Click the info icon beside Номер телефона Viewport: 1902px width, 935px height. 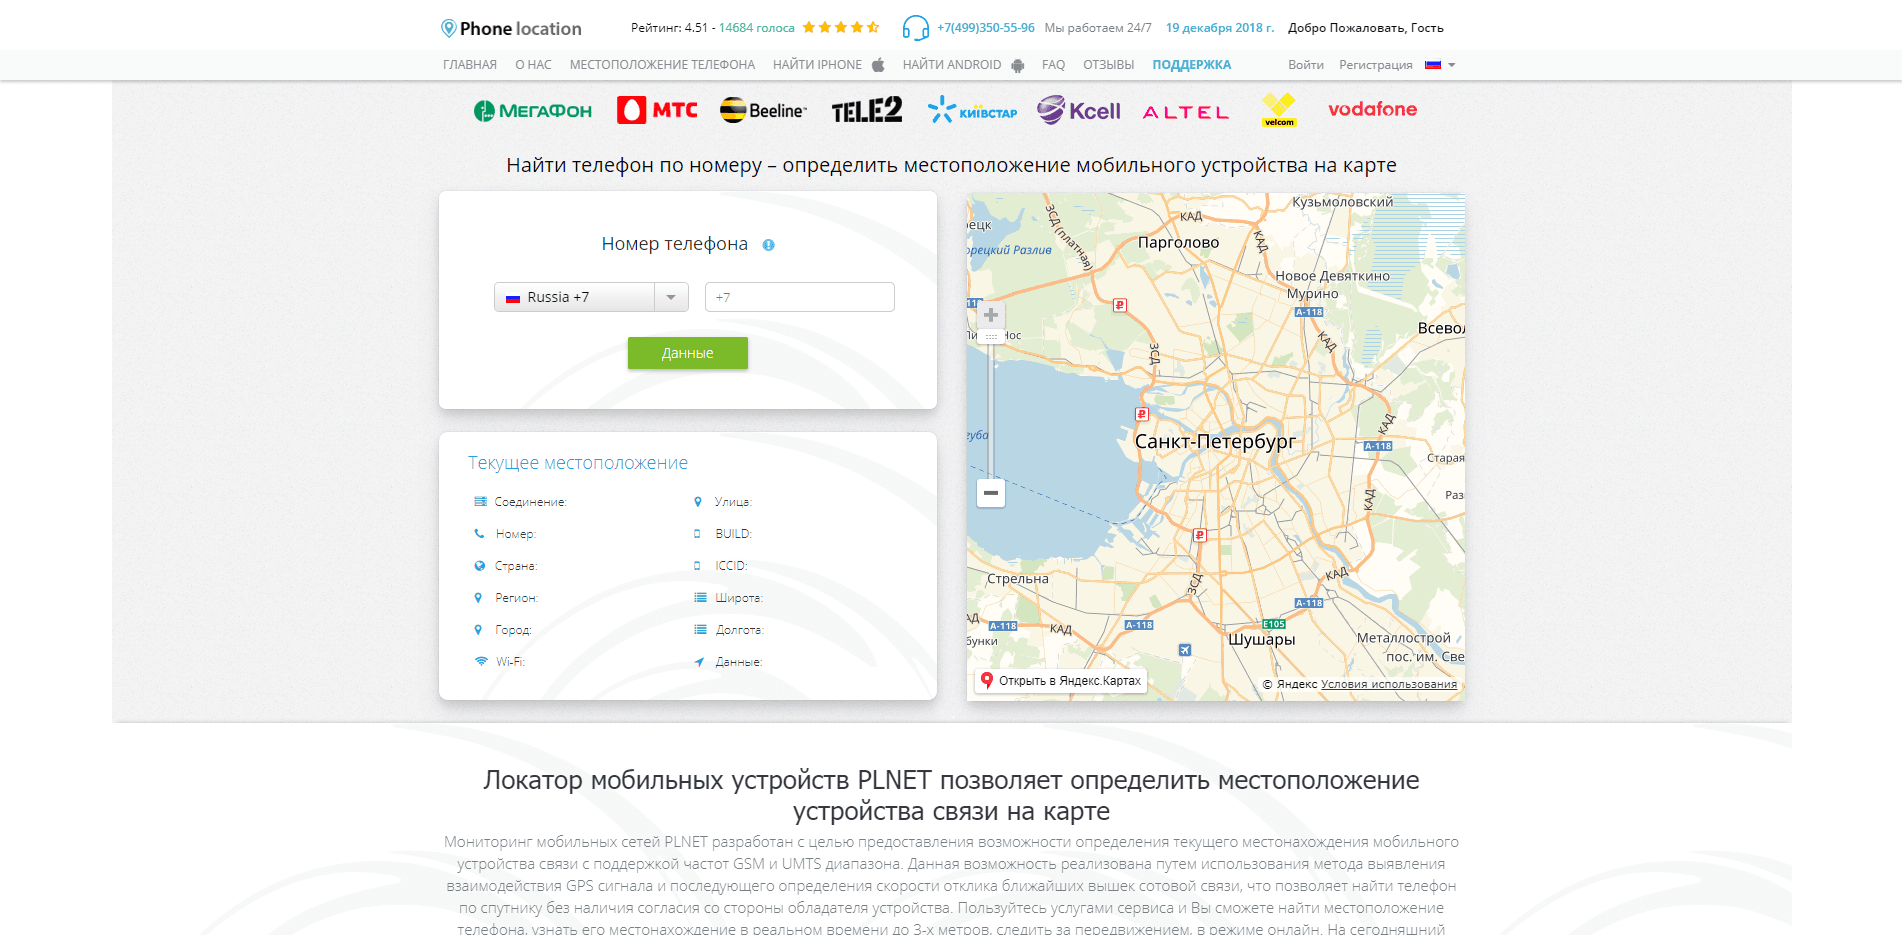[x=768, y=245]
